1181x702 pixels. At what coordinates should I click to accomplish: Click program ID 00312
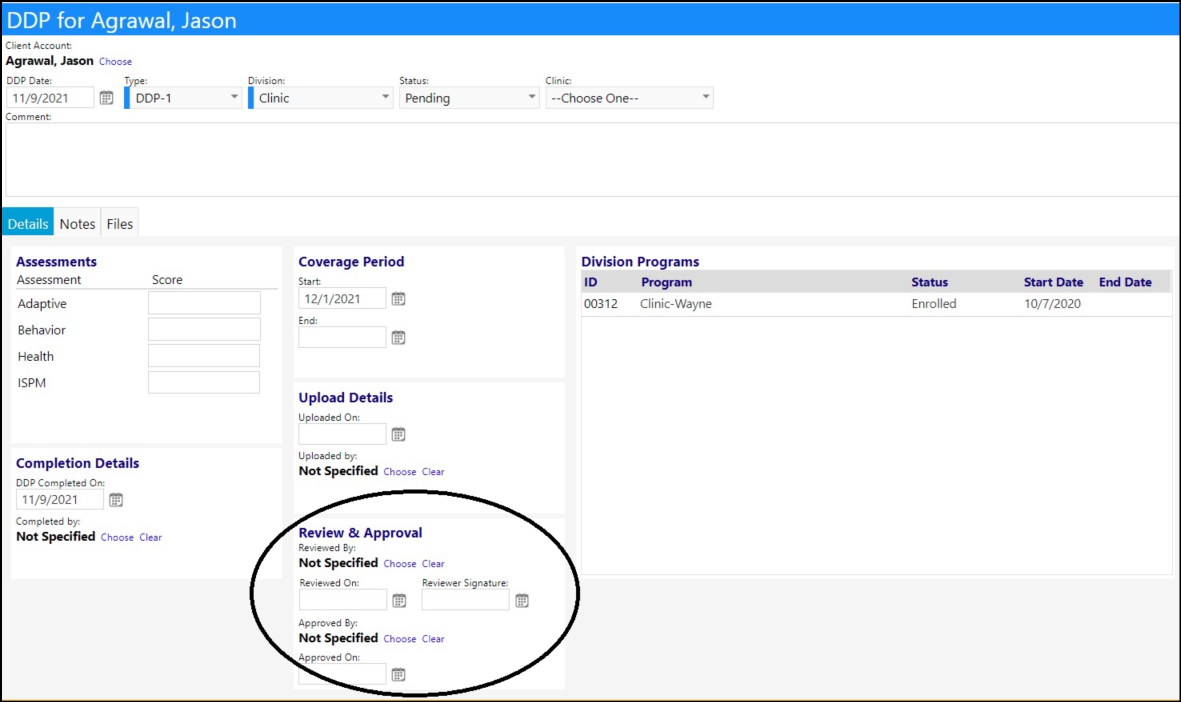[600, 304]
